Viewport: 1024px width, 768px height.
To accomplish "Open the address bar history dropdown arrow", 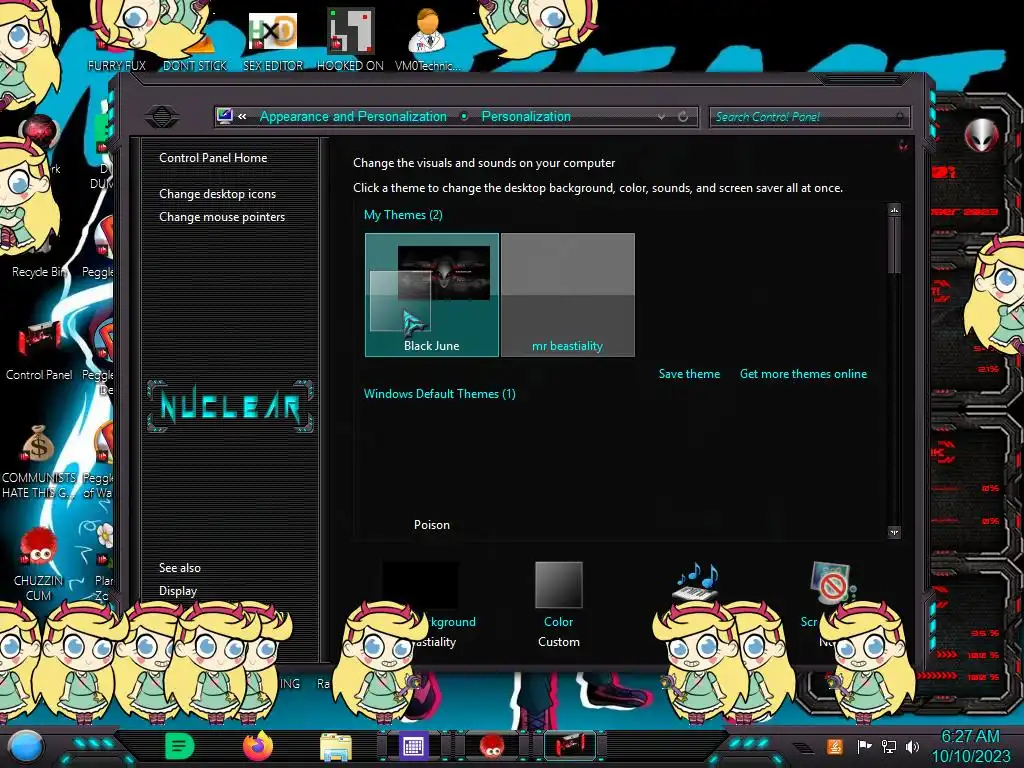I will (x=661, y=116).
